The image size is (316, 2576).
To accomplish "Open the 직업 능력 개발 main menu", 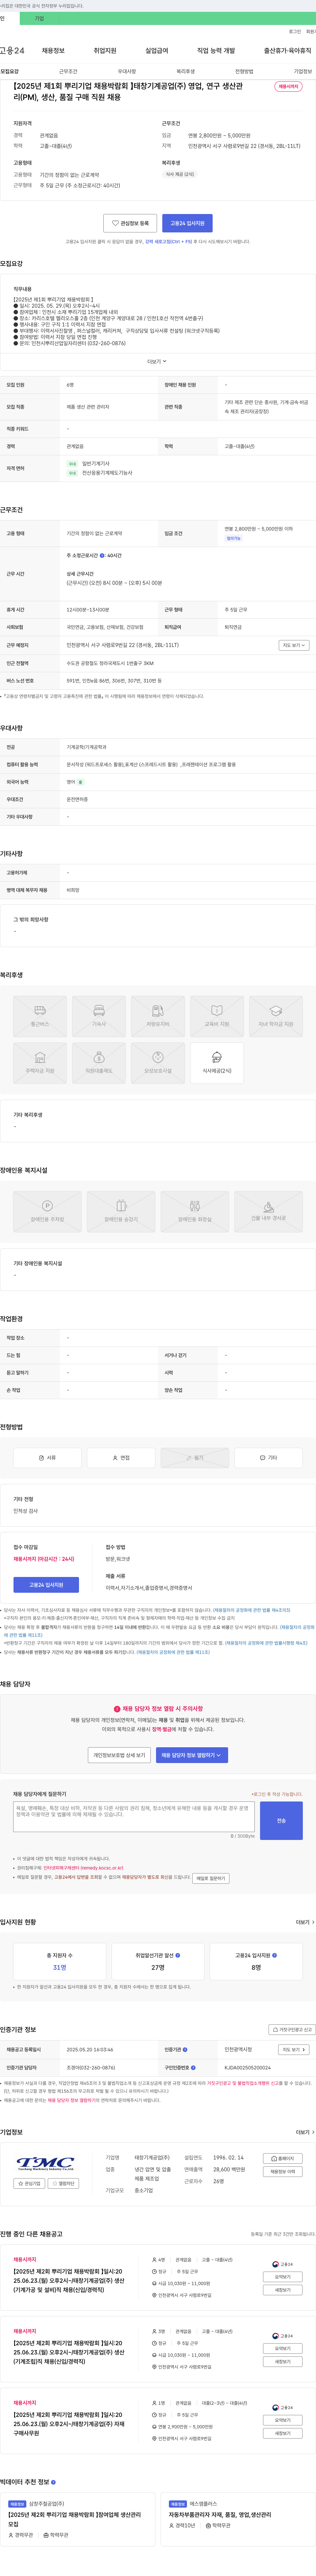I will (x=216, y=51).
